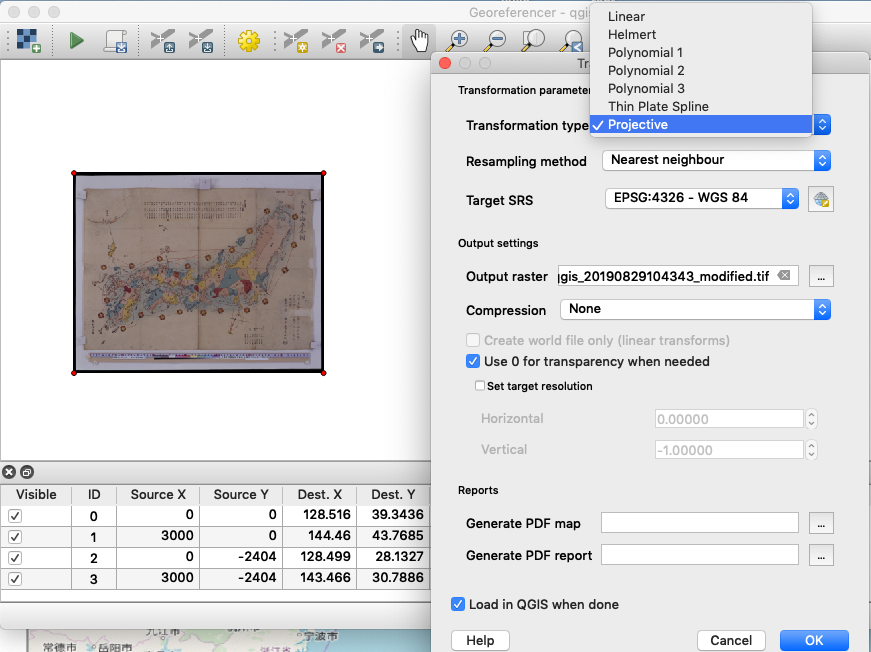871x652 pixels.
Task: Uncheck Use 0 for transparency when needed
Action: (x=473, y=362)
